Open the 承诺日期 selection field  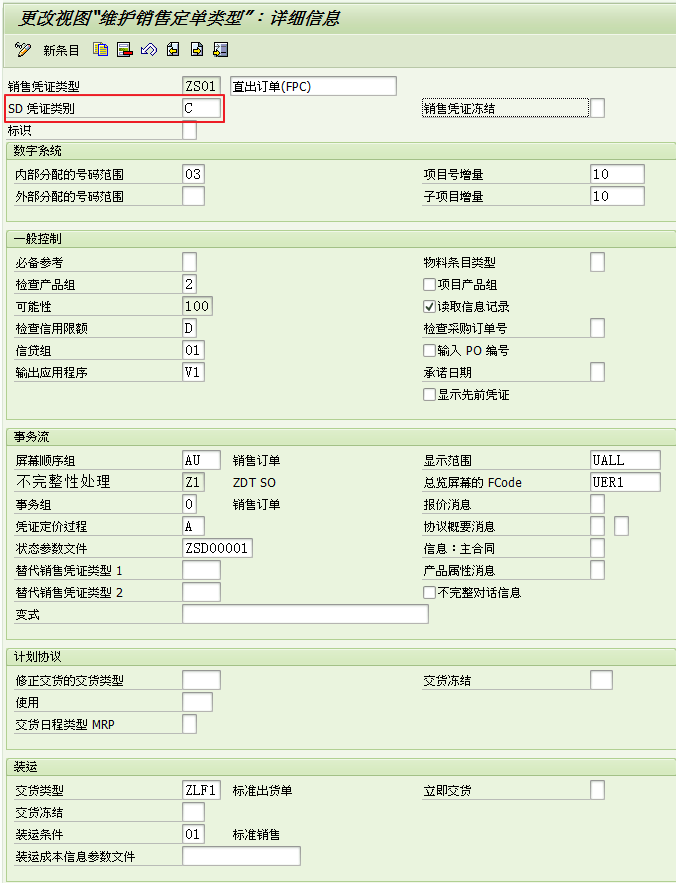(597, 372)
